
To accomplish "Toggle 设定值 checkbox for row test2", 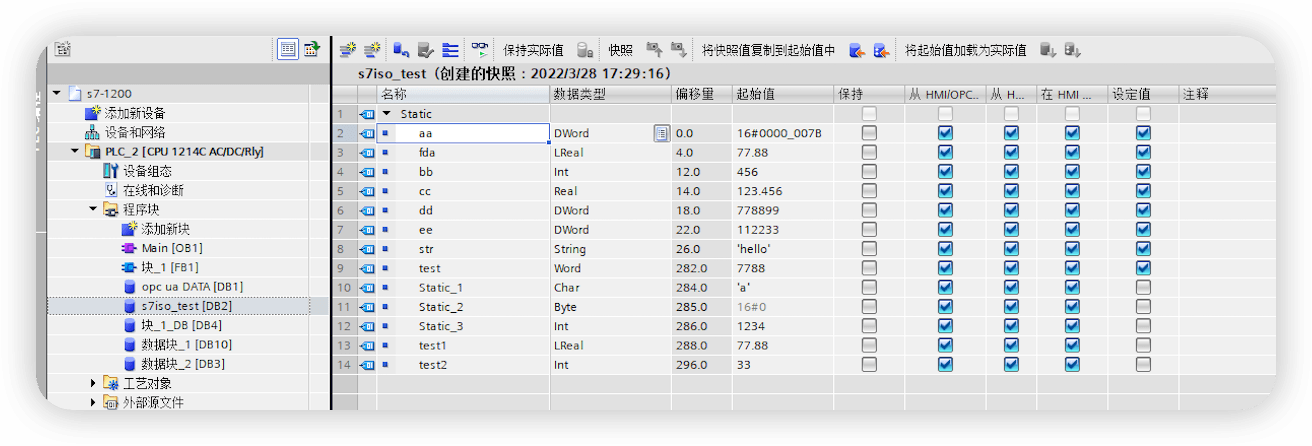I will (1143, 364).
